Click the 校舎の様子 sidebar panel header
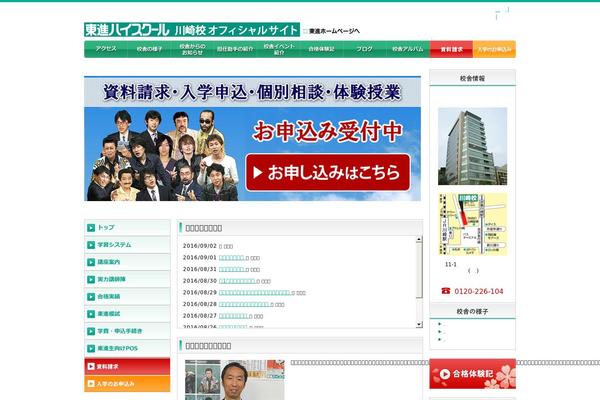 [x=473, y=311]
